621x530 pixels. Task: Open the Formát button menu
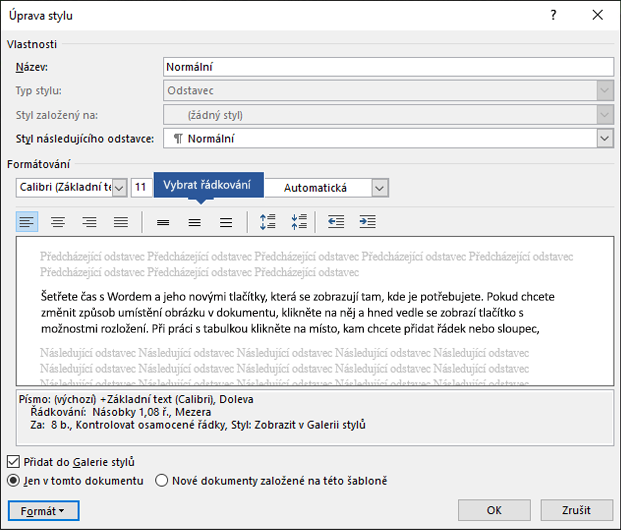43,511
